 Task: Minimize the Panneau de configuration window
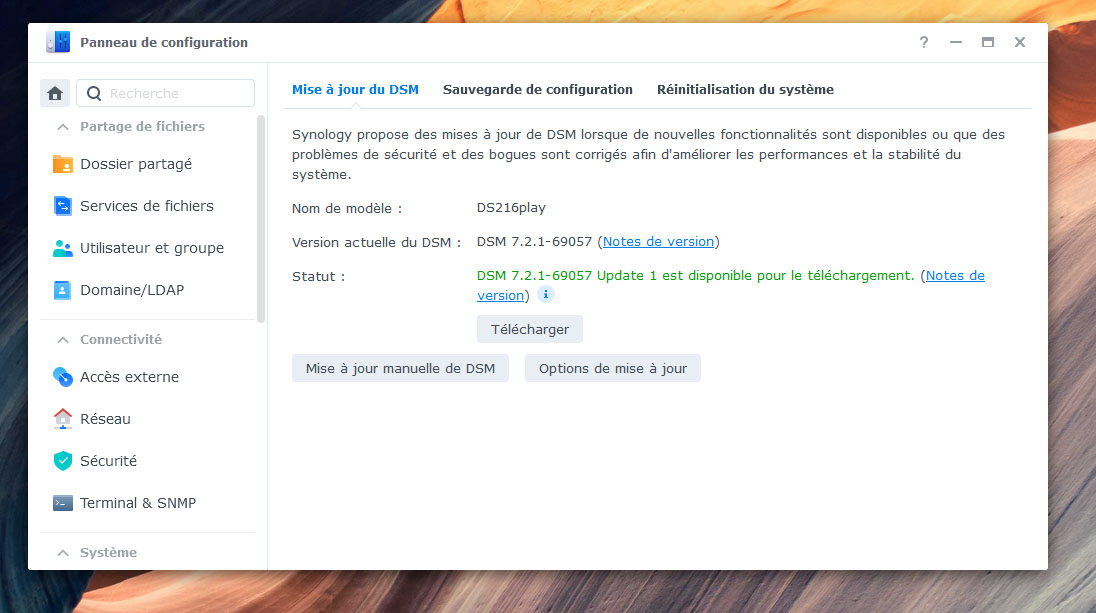[956, 42]
